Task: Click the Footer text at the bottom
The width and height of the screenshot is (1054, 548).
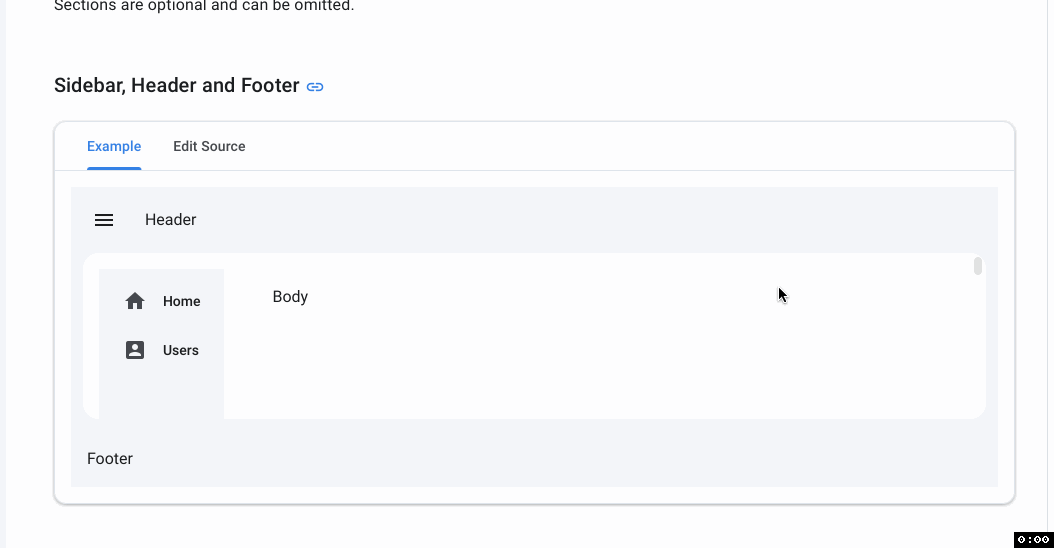Action: tap(110, 459)
